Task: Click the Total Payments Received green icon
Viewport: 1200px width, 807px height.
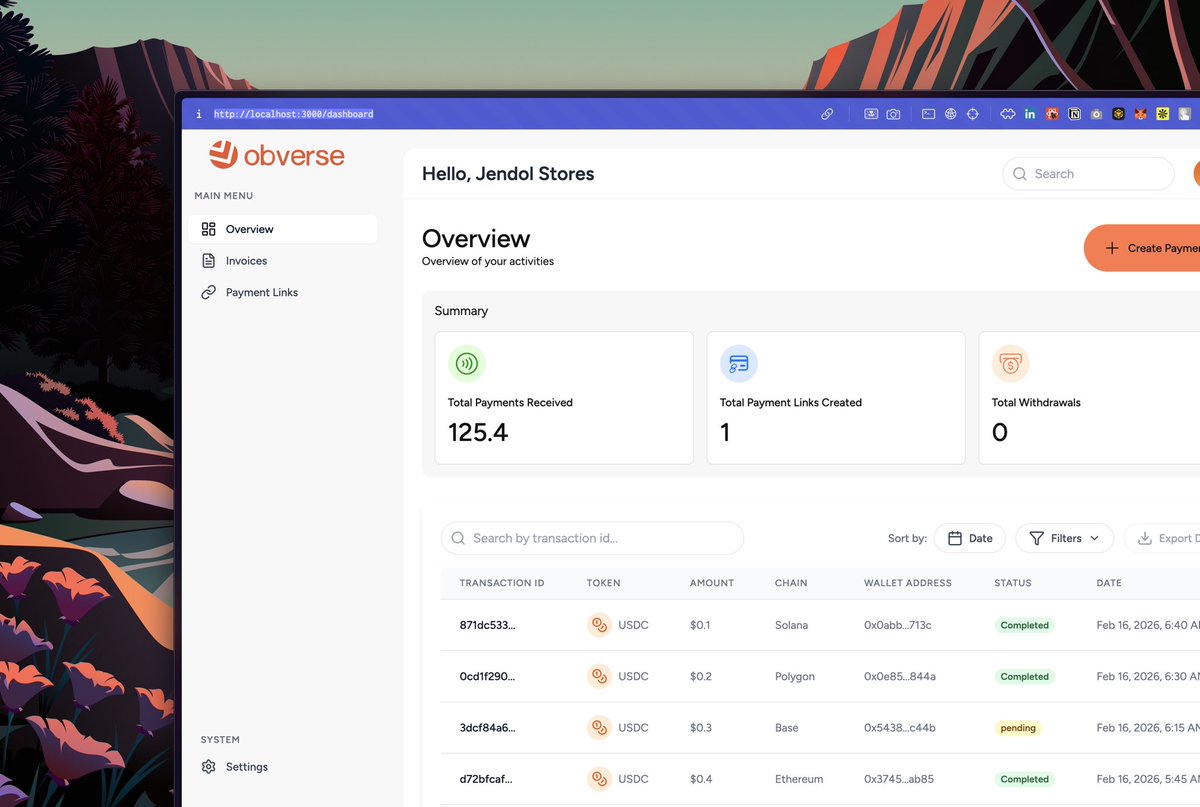Action: point(467,364)
